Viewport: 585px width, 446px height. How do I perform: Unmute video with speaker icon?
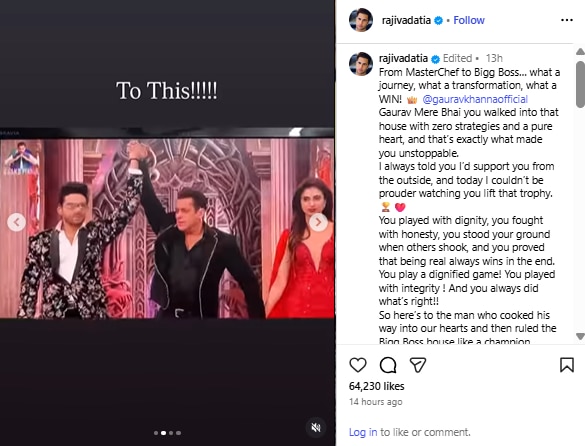point(316,427)
